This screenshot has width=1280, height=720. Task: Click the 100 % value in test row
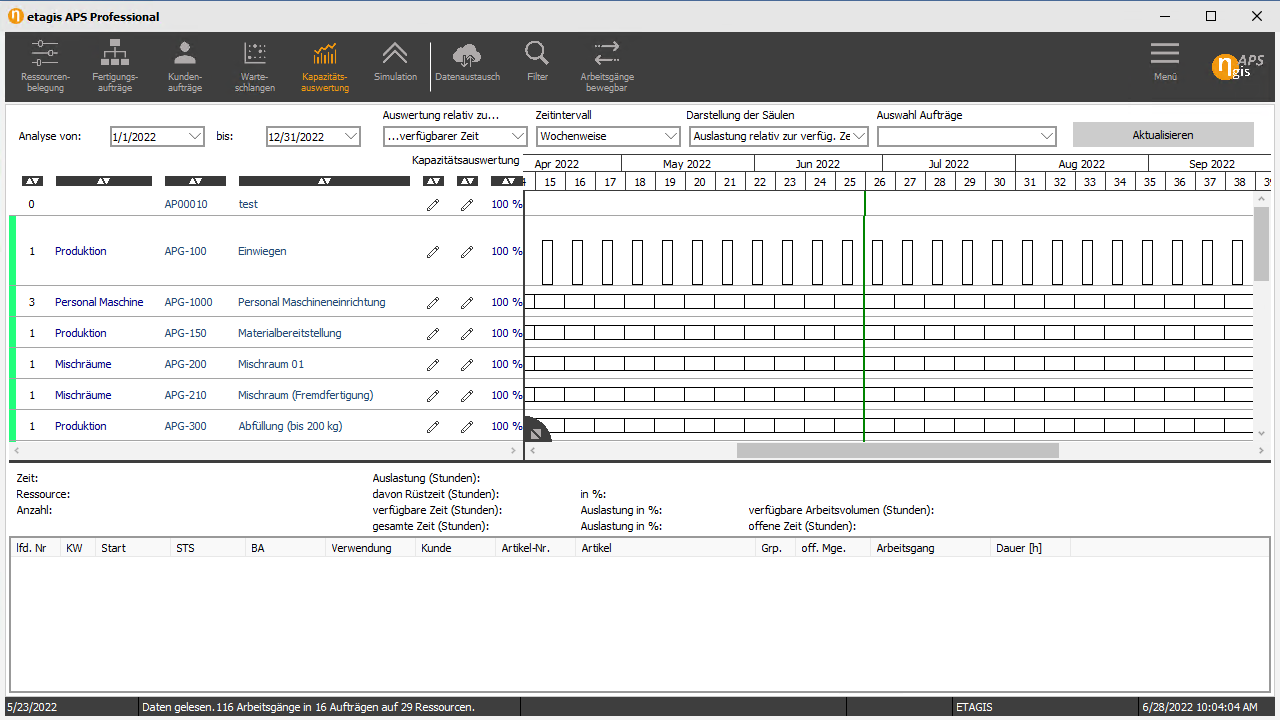tap(507, 205)
